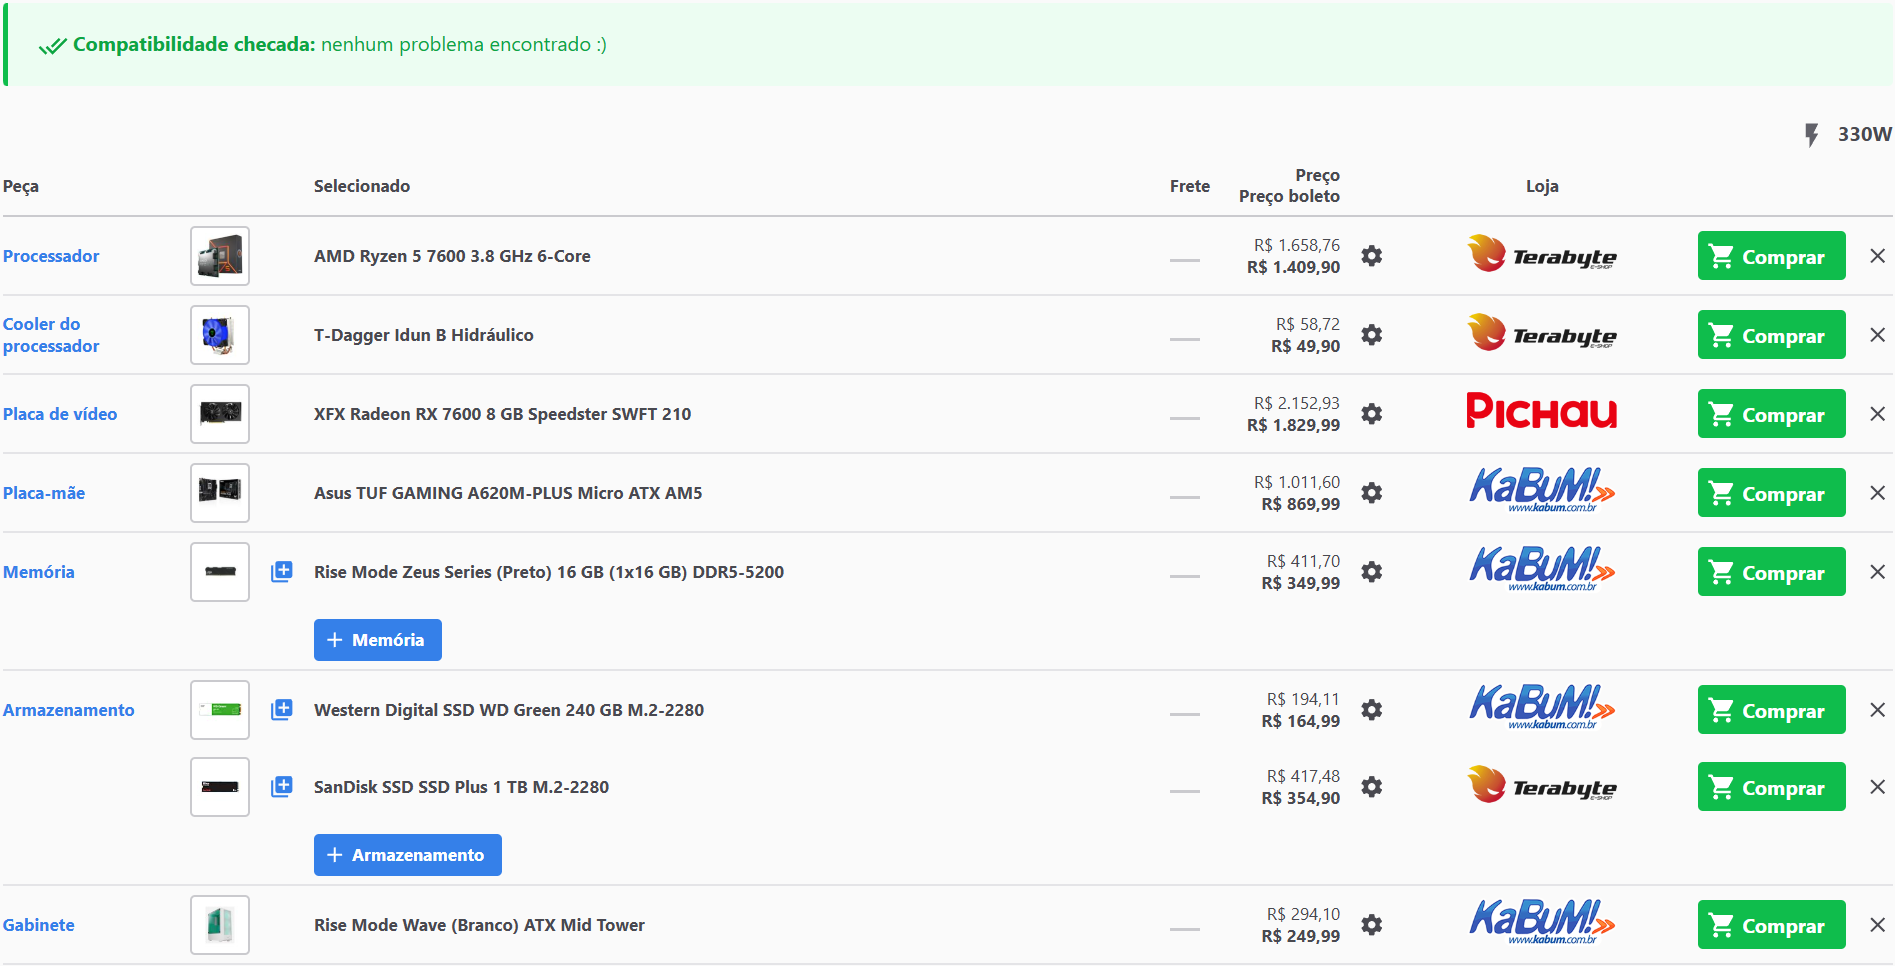
Task: Click the SanDisk SSD SSD Plus 1 TB name
Action: [461, 787]
